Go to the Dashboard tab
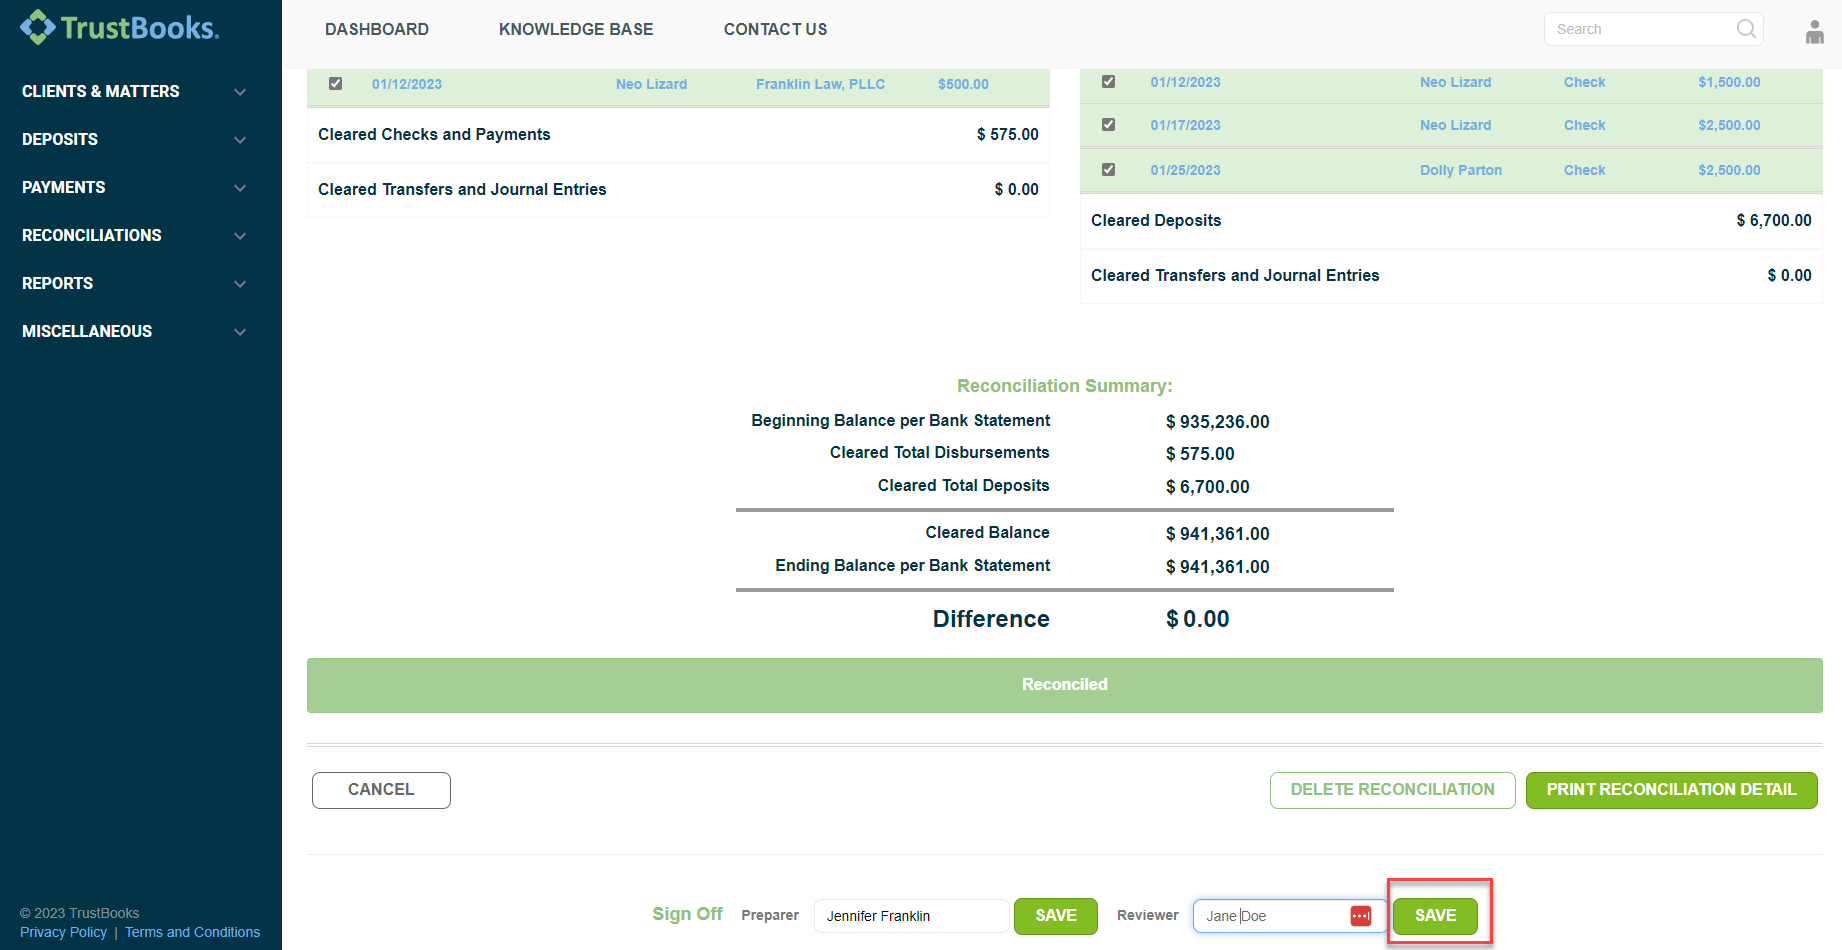Viewport: 1842px width, 950px height. pyautogui.click(x=377, y=29)
